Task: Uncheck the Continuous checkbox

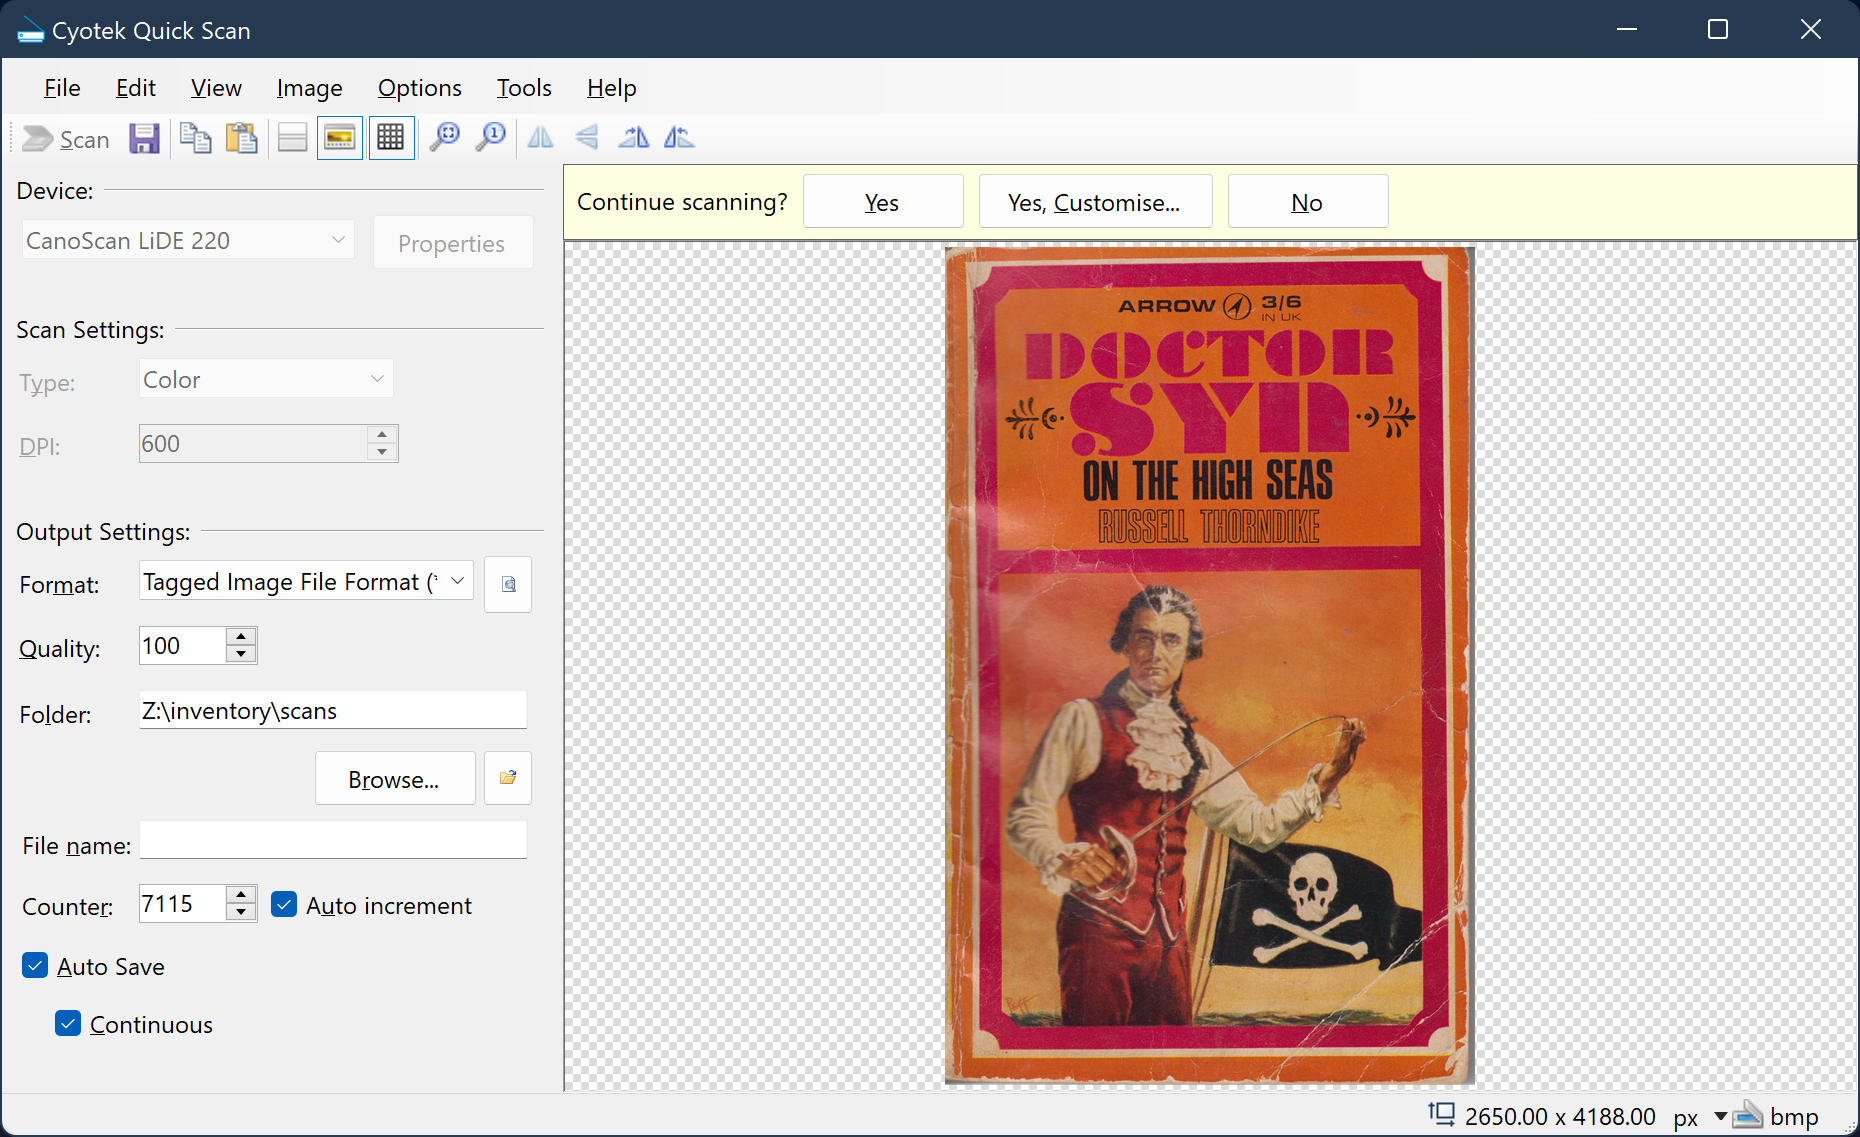Action: 68,1023
